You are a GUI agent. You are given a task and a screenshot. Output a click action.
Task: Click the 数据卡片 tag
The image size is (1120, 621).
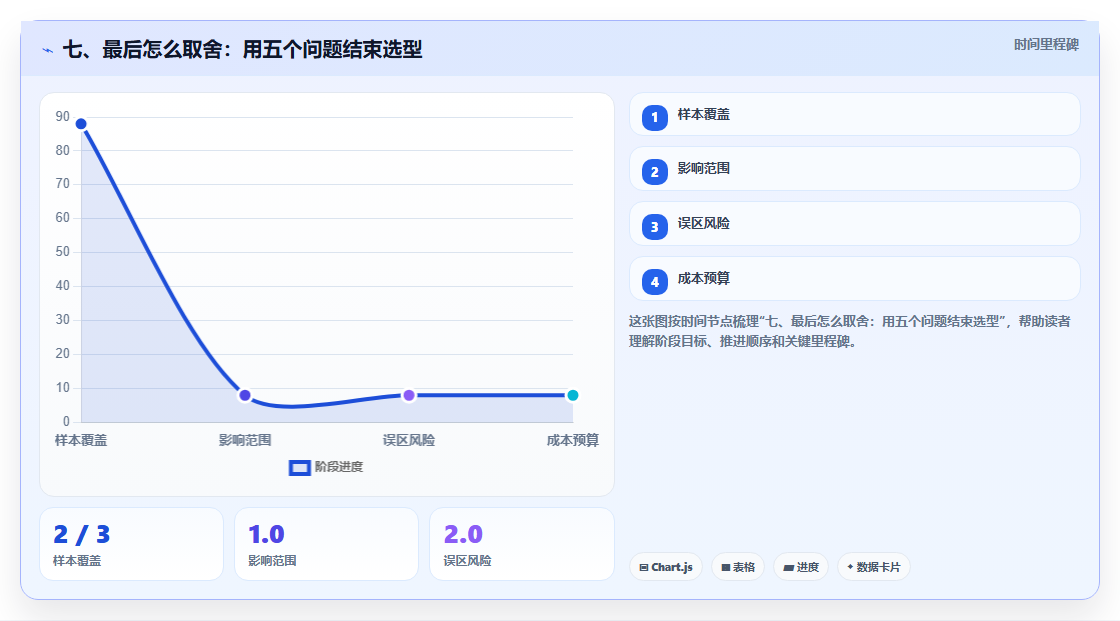pyautogui.click(x=874, y=567)
